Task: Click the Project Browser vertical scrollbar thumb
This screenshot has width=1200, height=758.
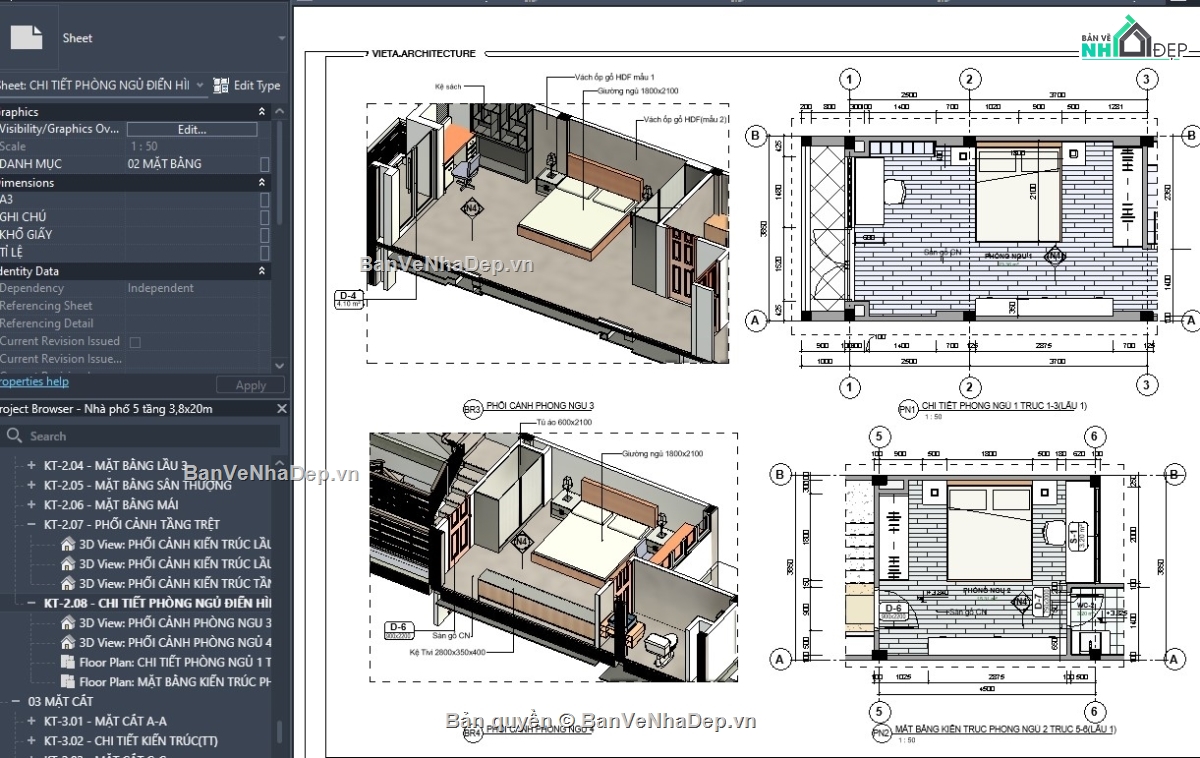Action: coord(280,734)
